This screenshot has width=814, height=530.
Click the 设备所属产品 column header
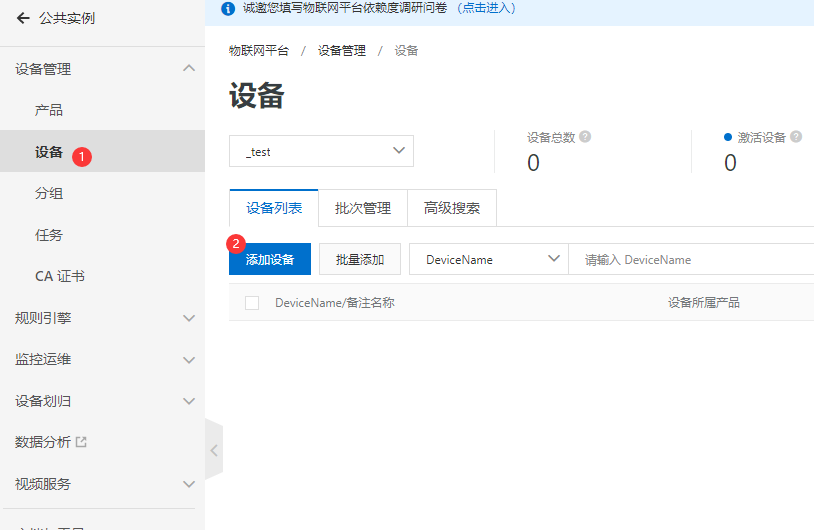(x=703, y=303)
